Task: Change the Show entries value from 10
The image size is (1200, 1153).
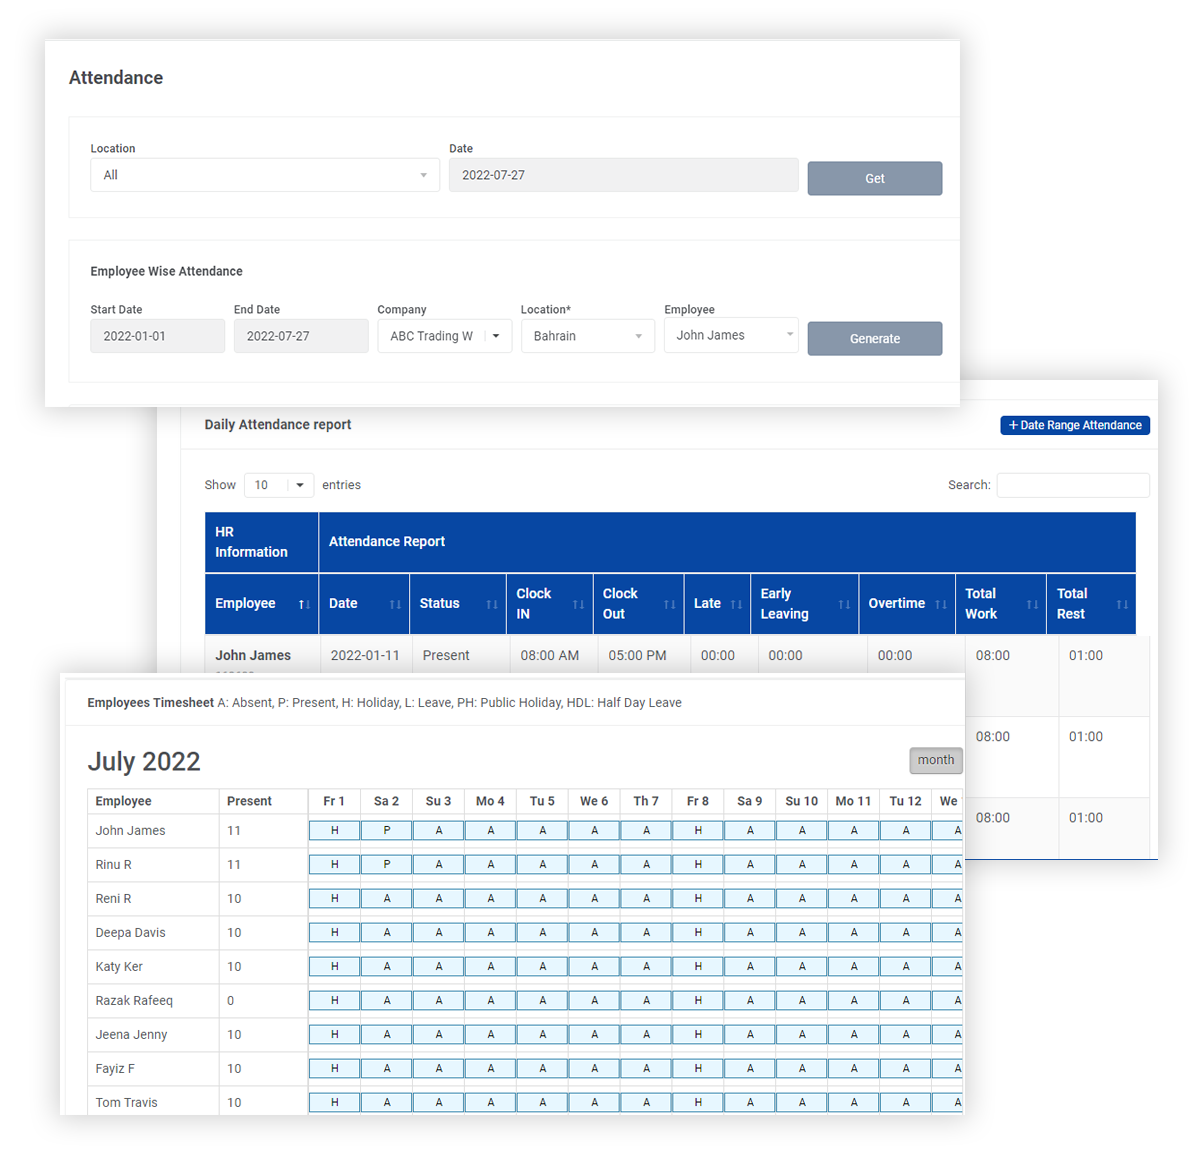Action: click(278, 484)
